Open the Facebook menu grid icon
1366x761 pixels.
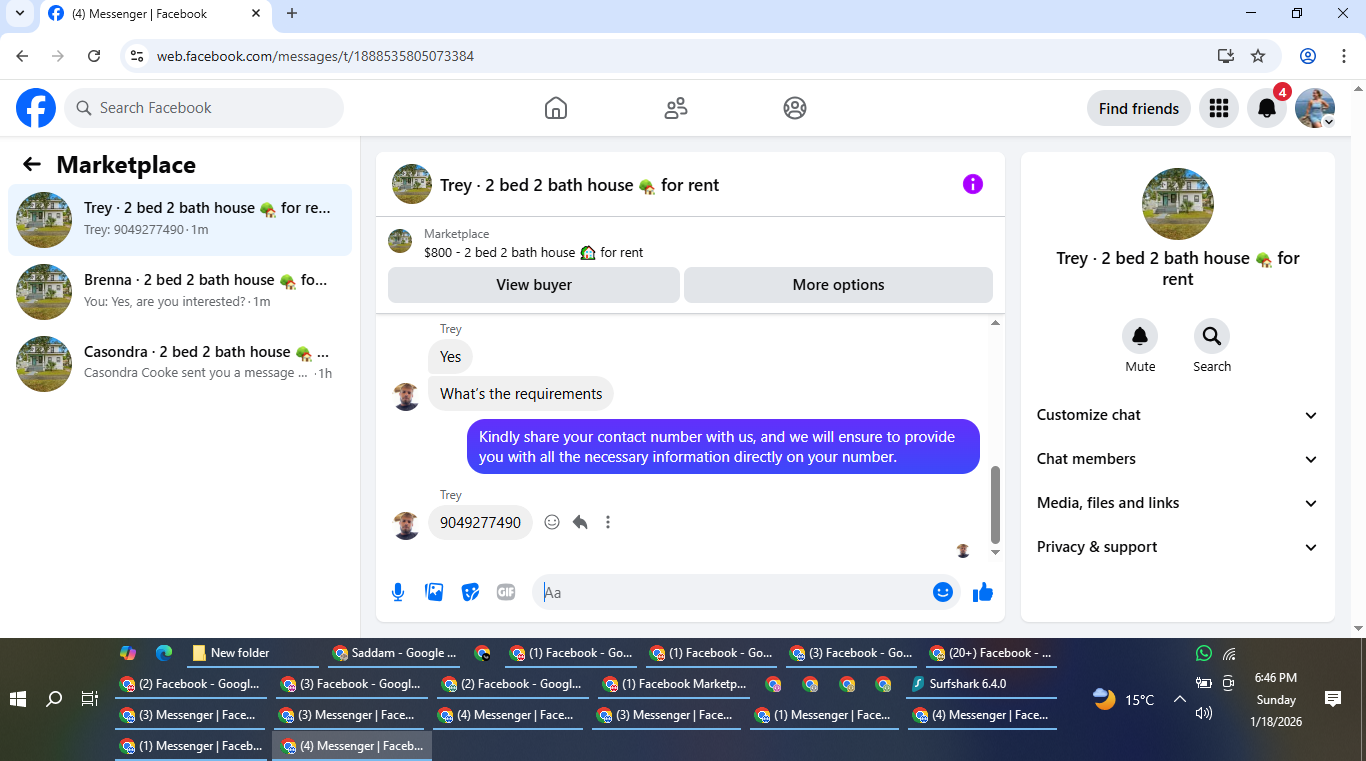click(1218, 108)
